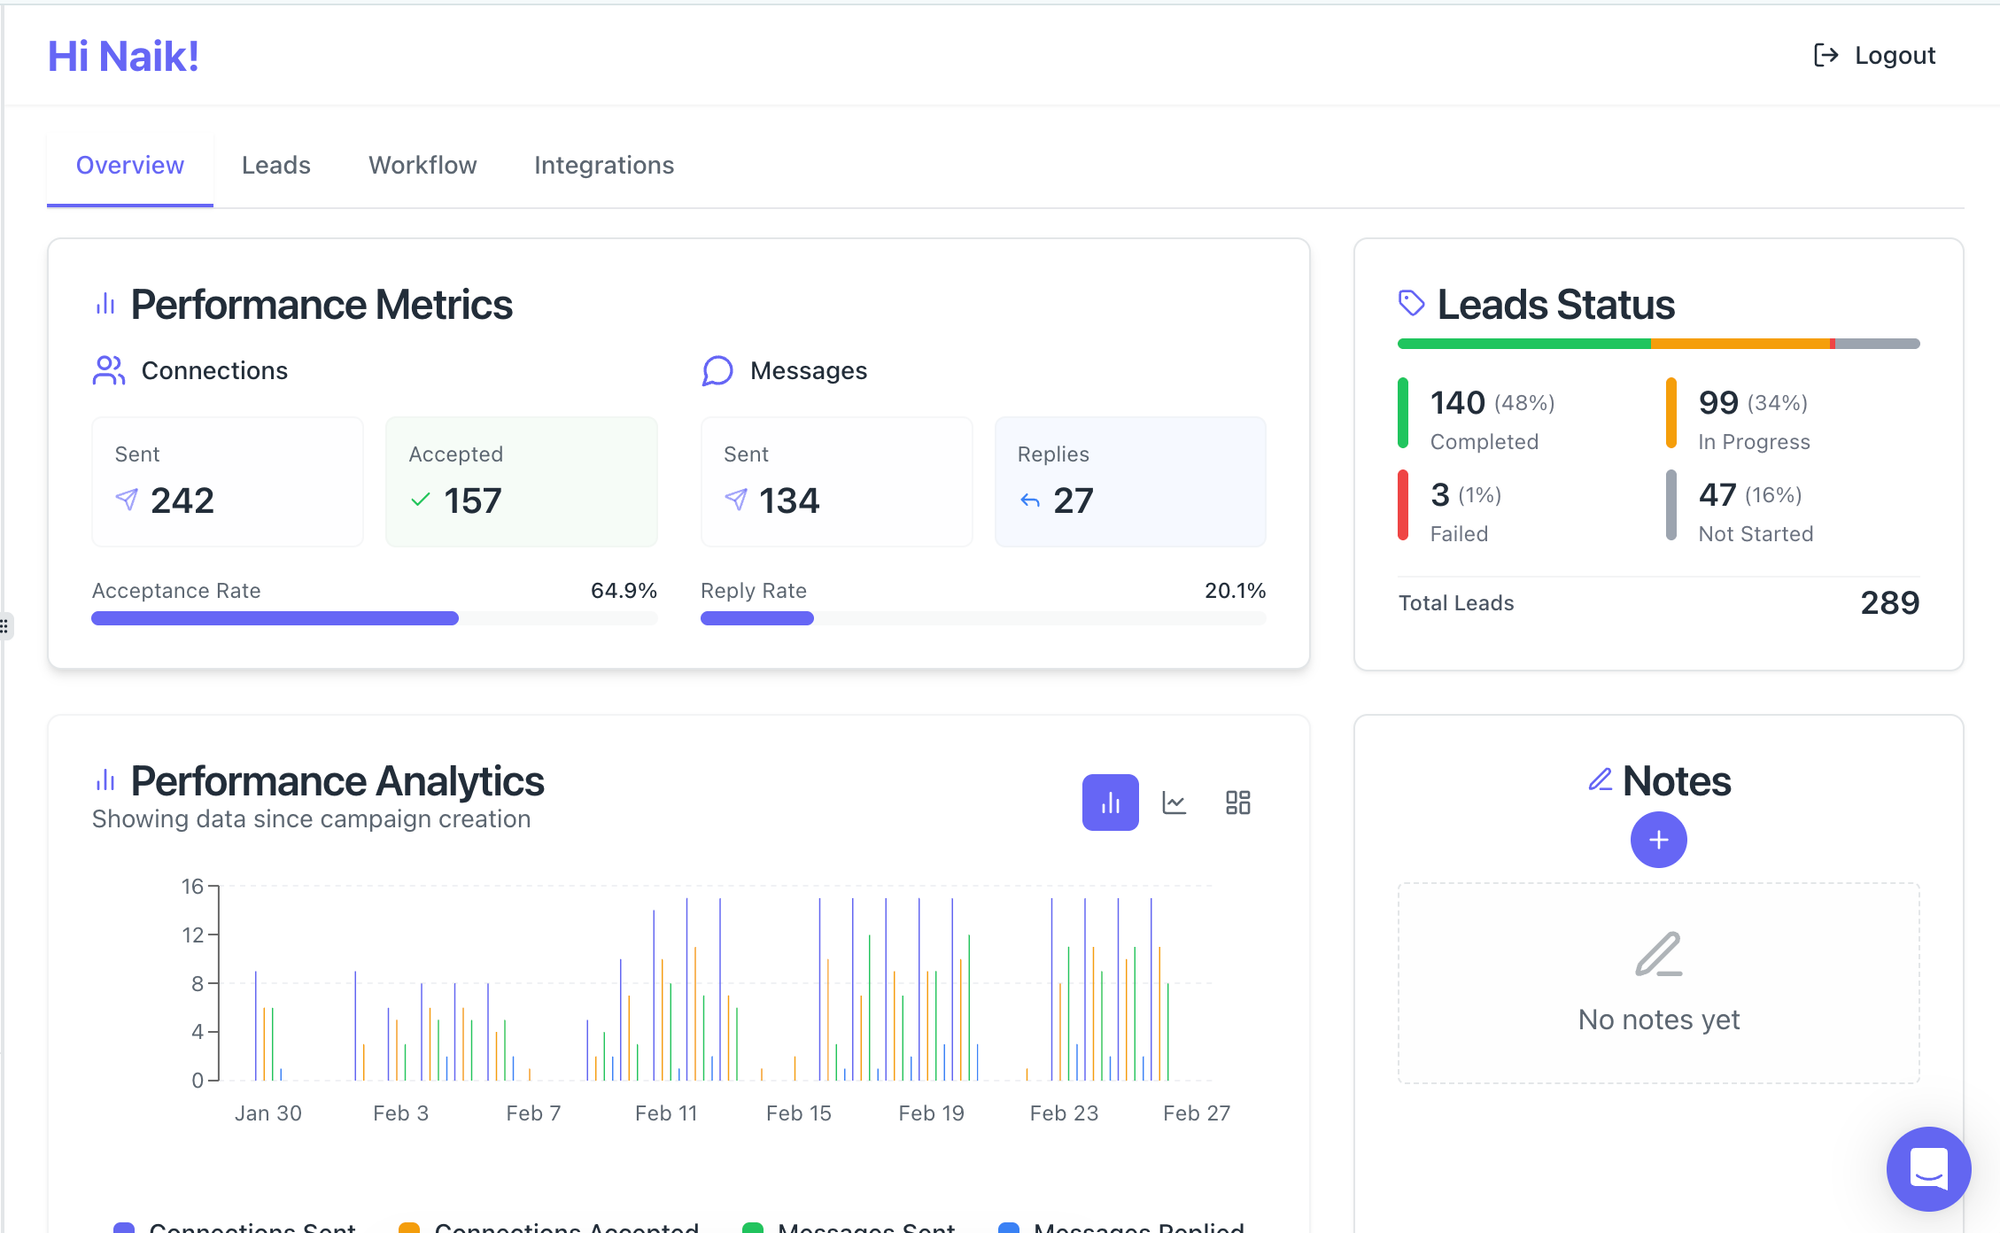Open the Leads tab
Image resolution: width=2000 pixels, height=1233 pixels.
tap(276, 165)
